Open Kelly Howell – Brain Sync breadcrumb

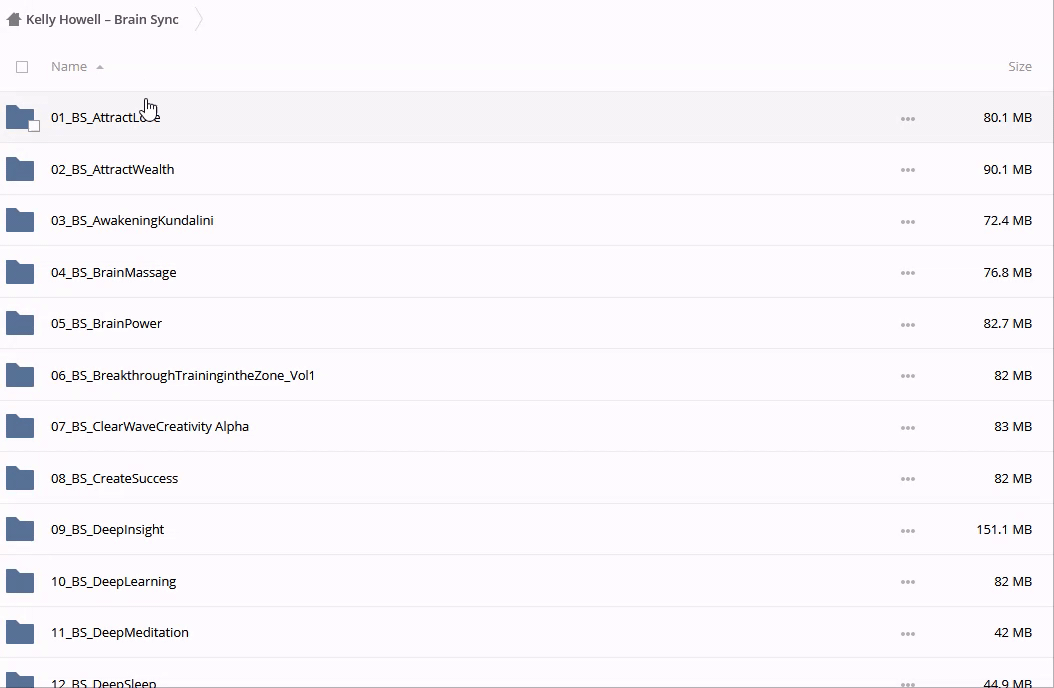(102, 19)
